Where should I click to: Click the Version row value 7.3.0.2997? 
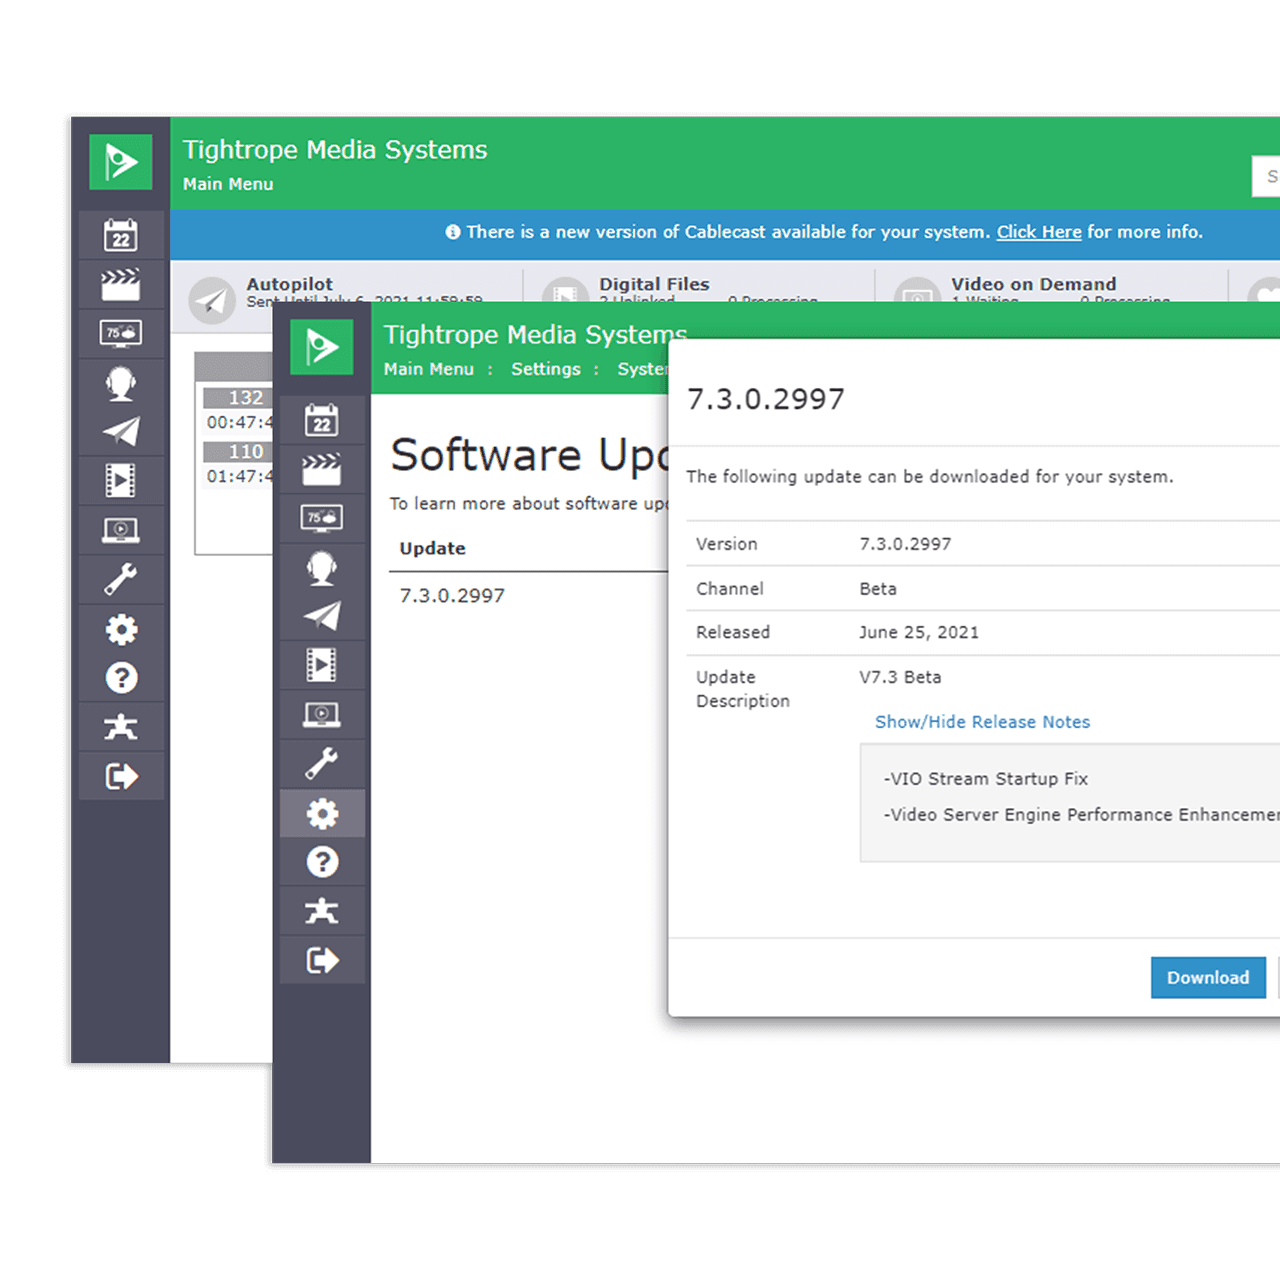coord(905,544)
